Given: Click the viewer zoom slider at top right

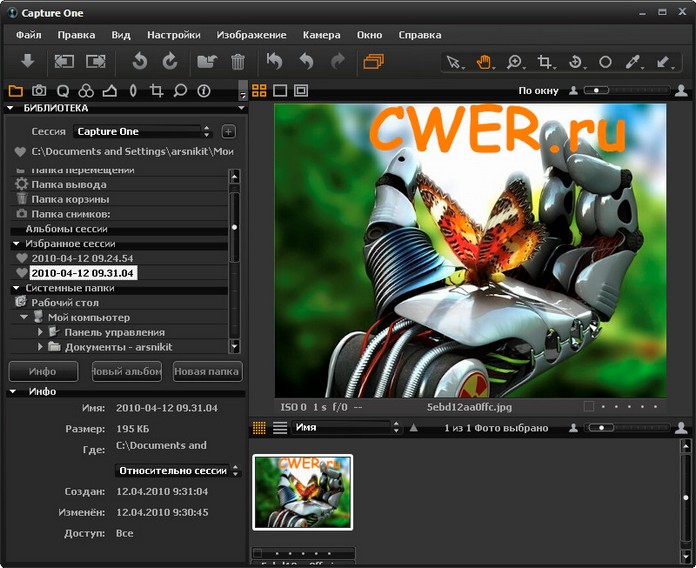Looking at the screenshot, I should pos(625,91).
